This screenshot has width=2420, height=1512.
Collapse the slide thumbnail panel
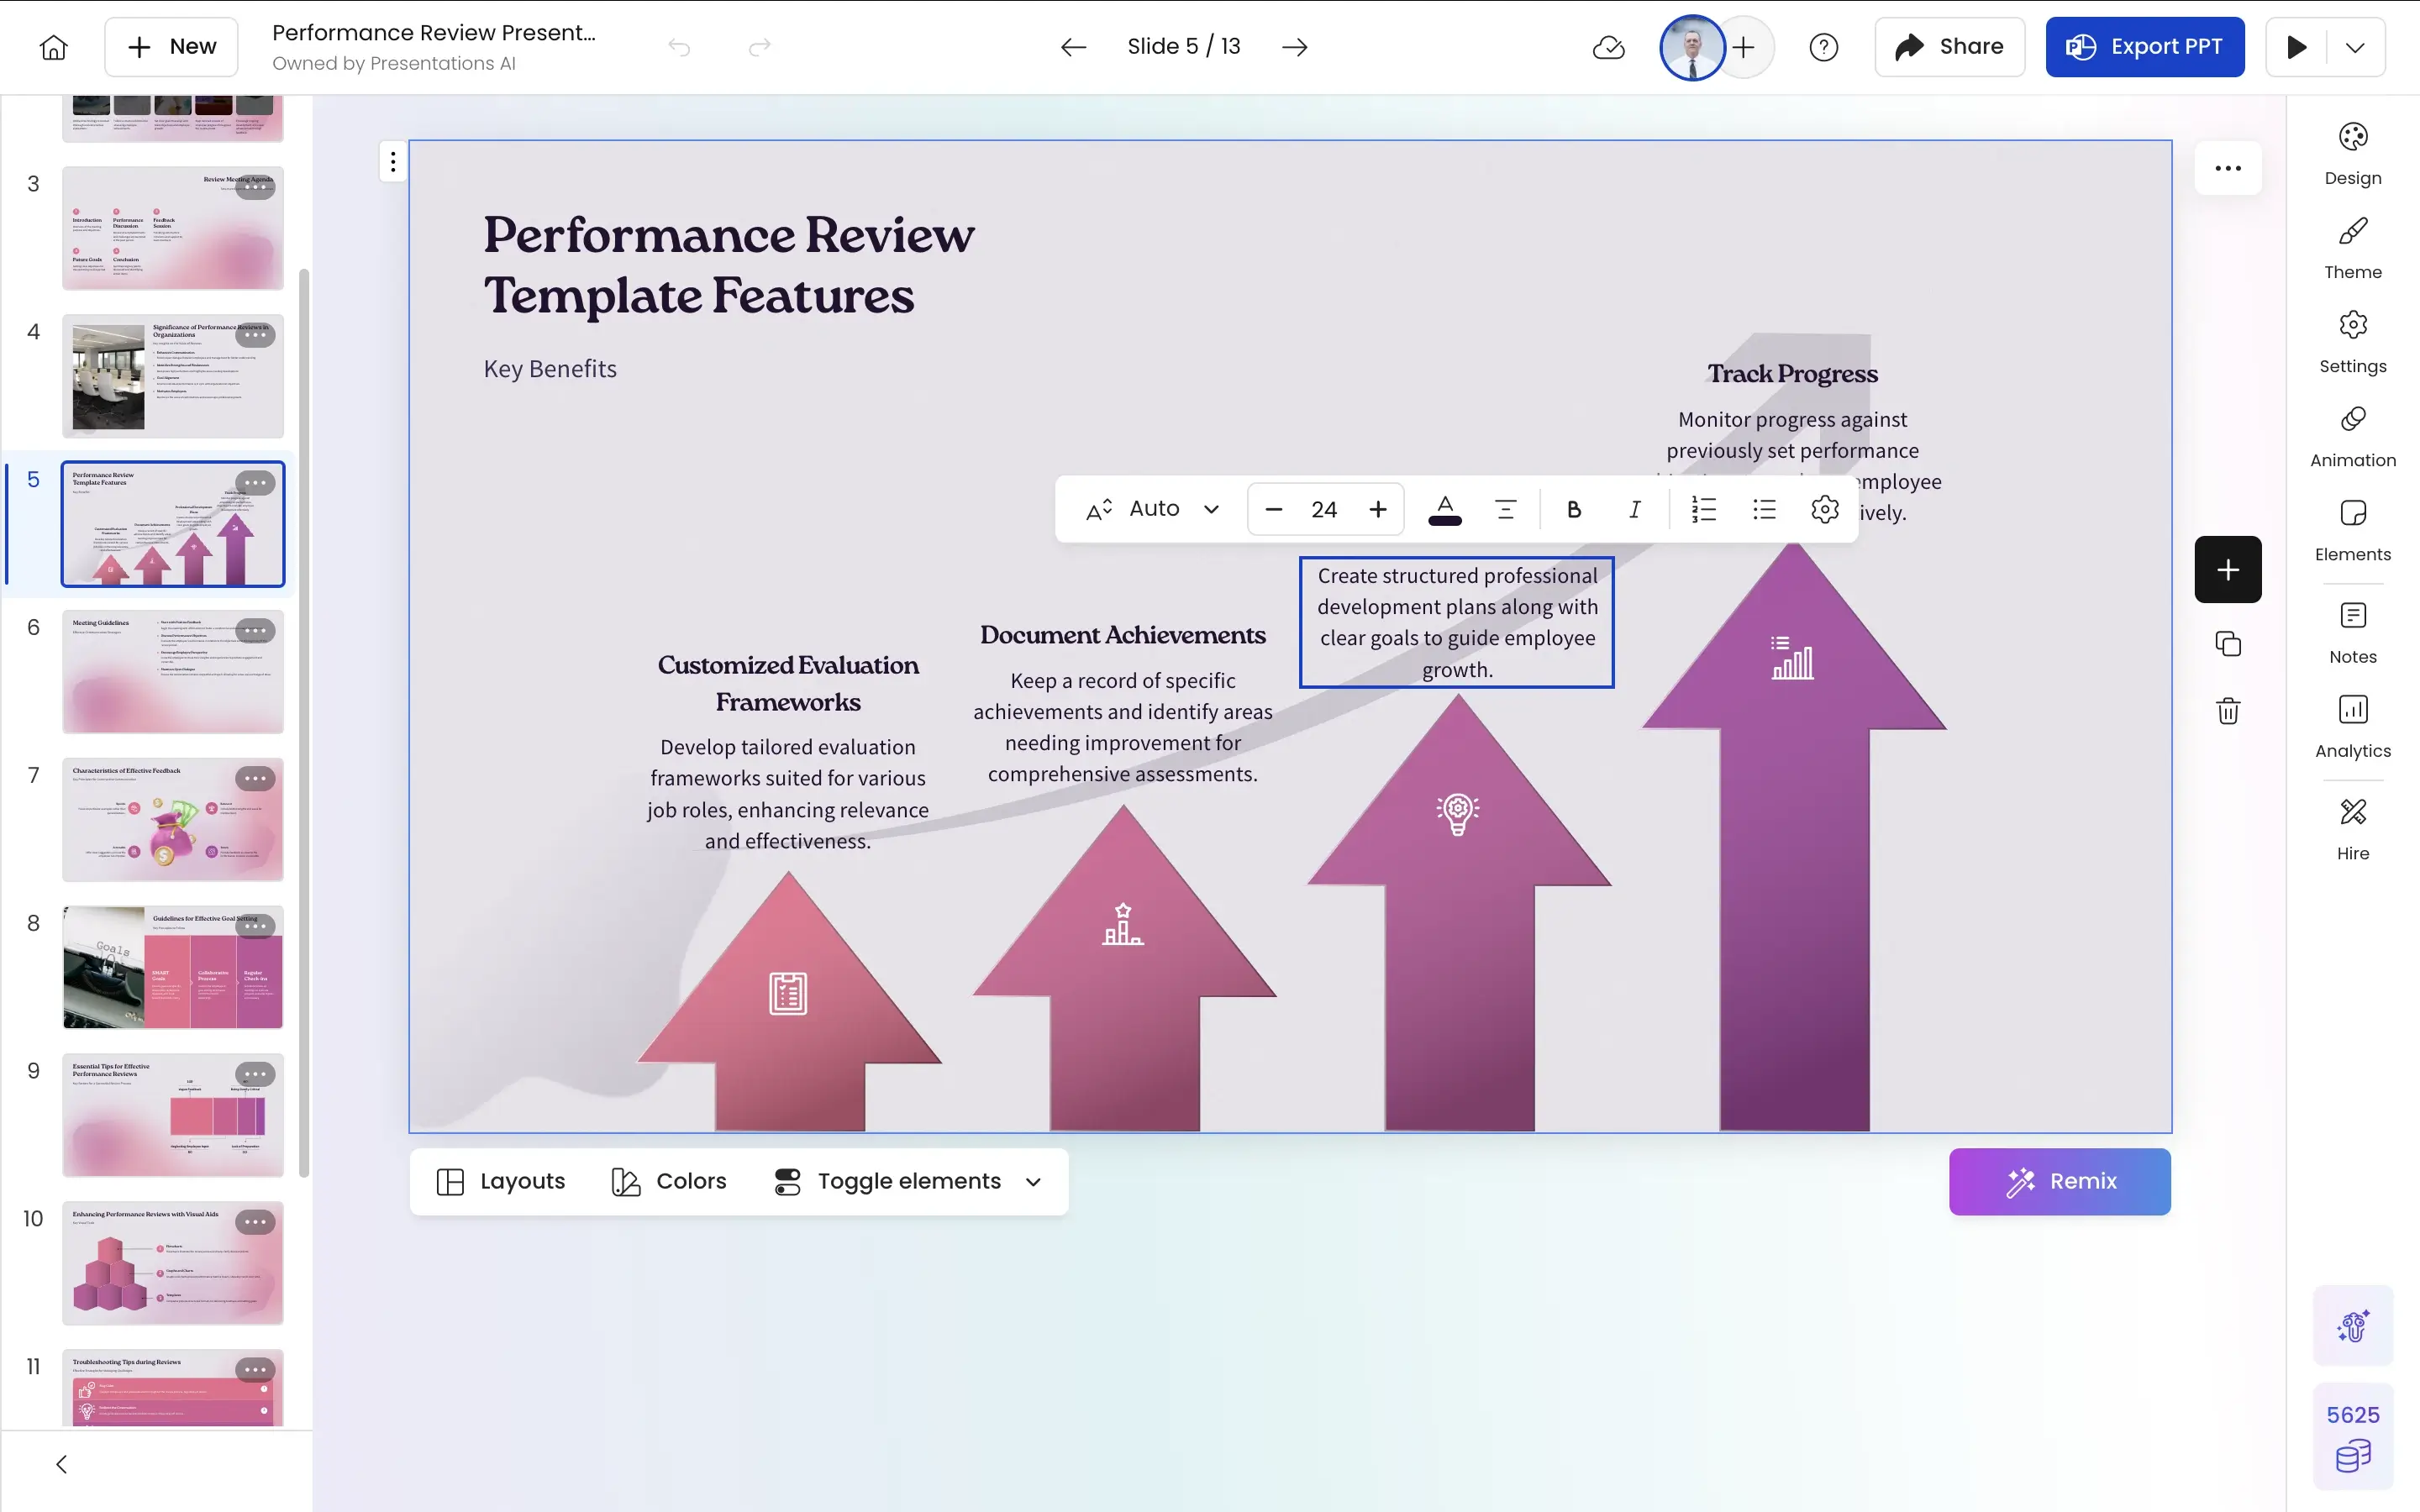[x=62, y=1464]
